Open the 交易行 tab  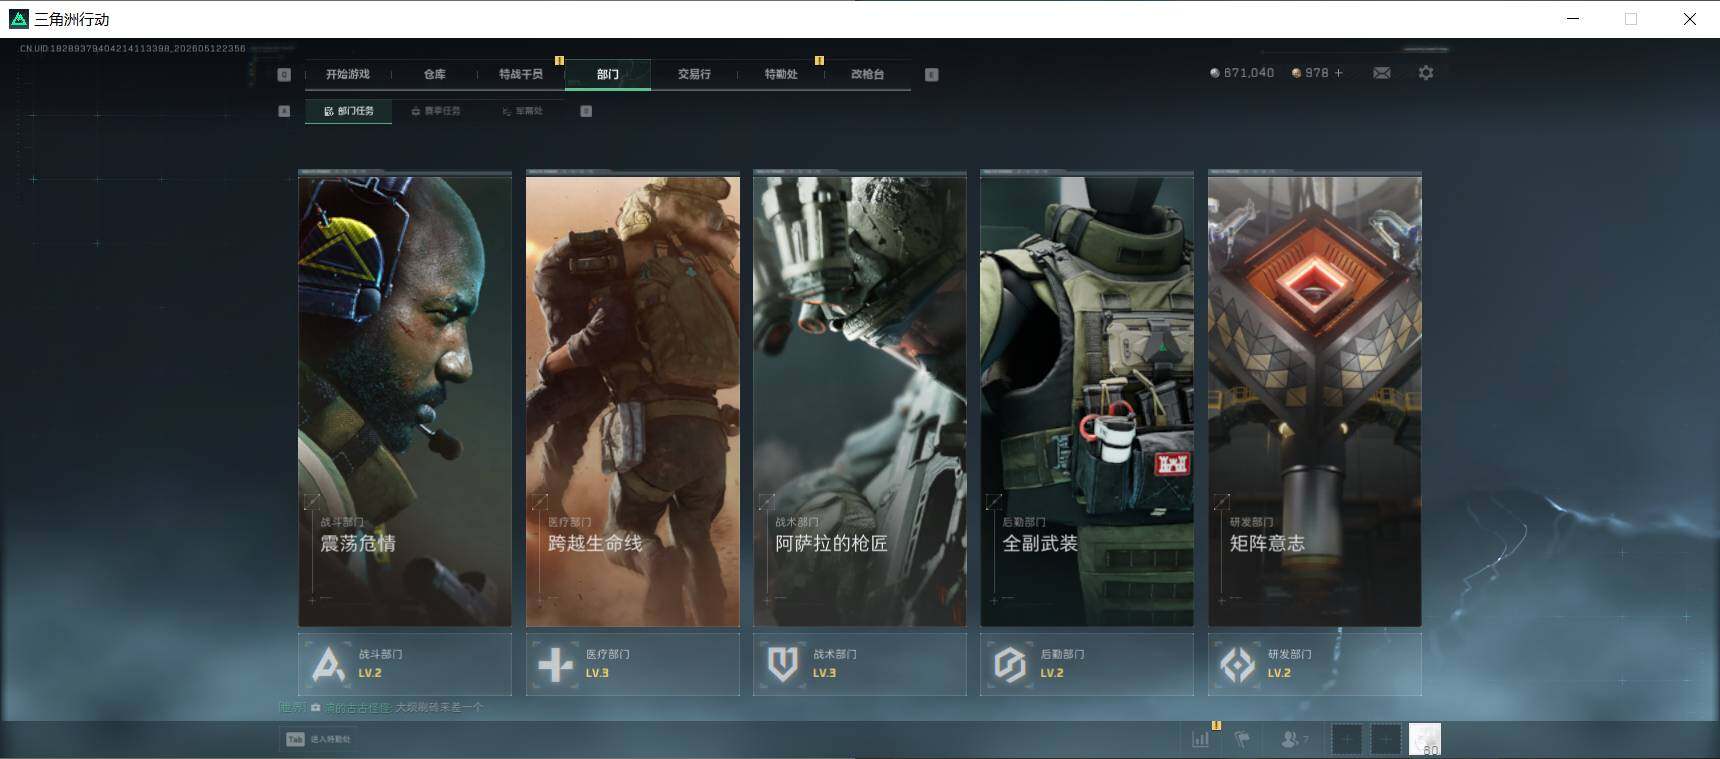point(694,74)
